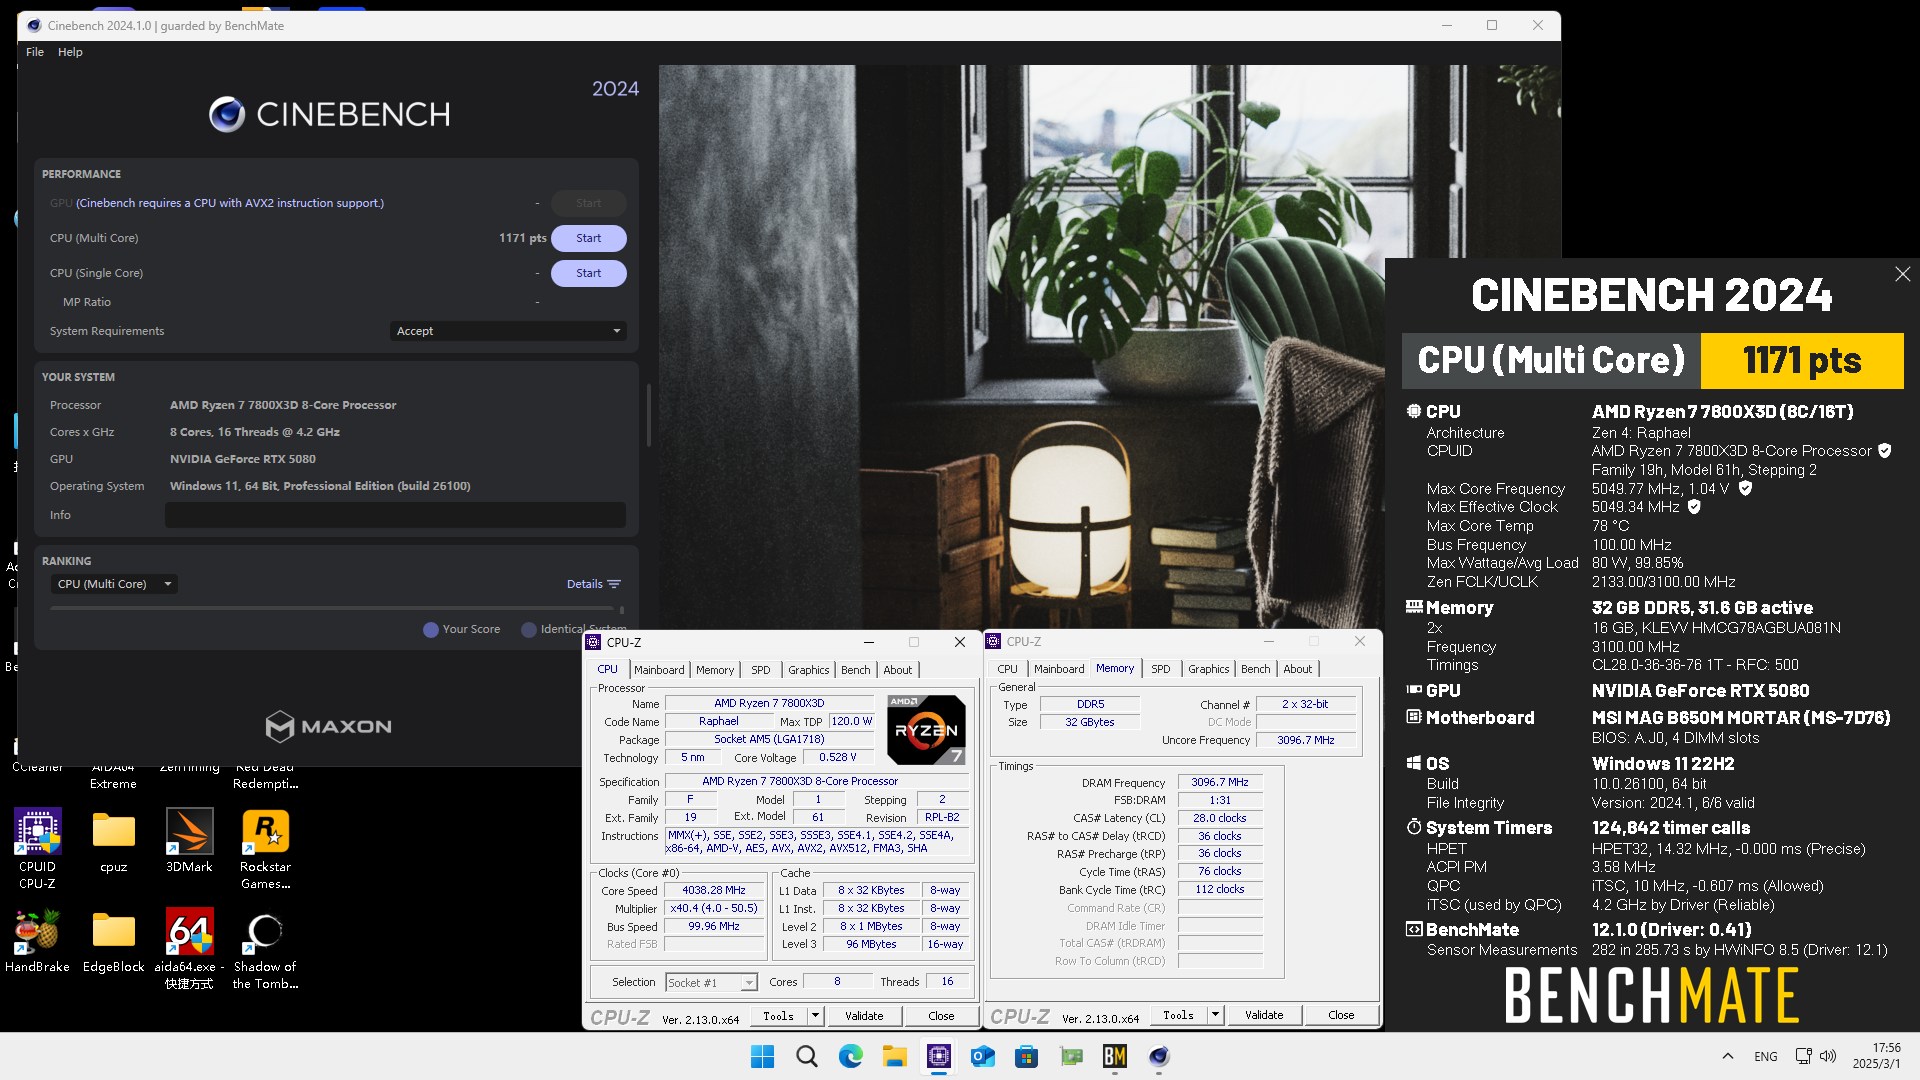Viewport: 1920px width, 1080px height.
Task: Open the volume control in the system tray
Action: click(x=1828, y=1056)
